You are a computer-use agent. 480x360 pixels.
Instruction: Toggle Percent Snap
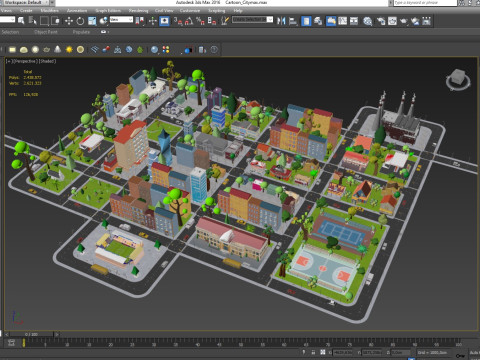200,21
